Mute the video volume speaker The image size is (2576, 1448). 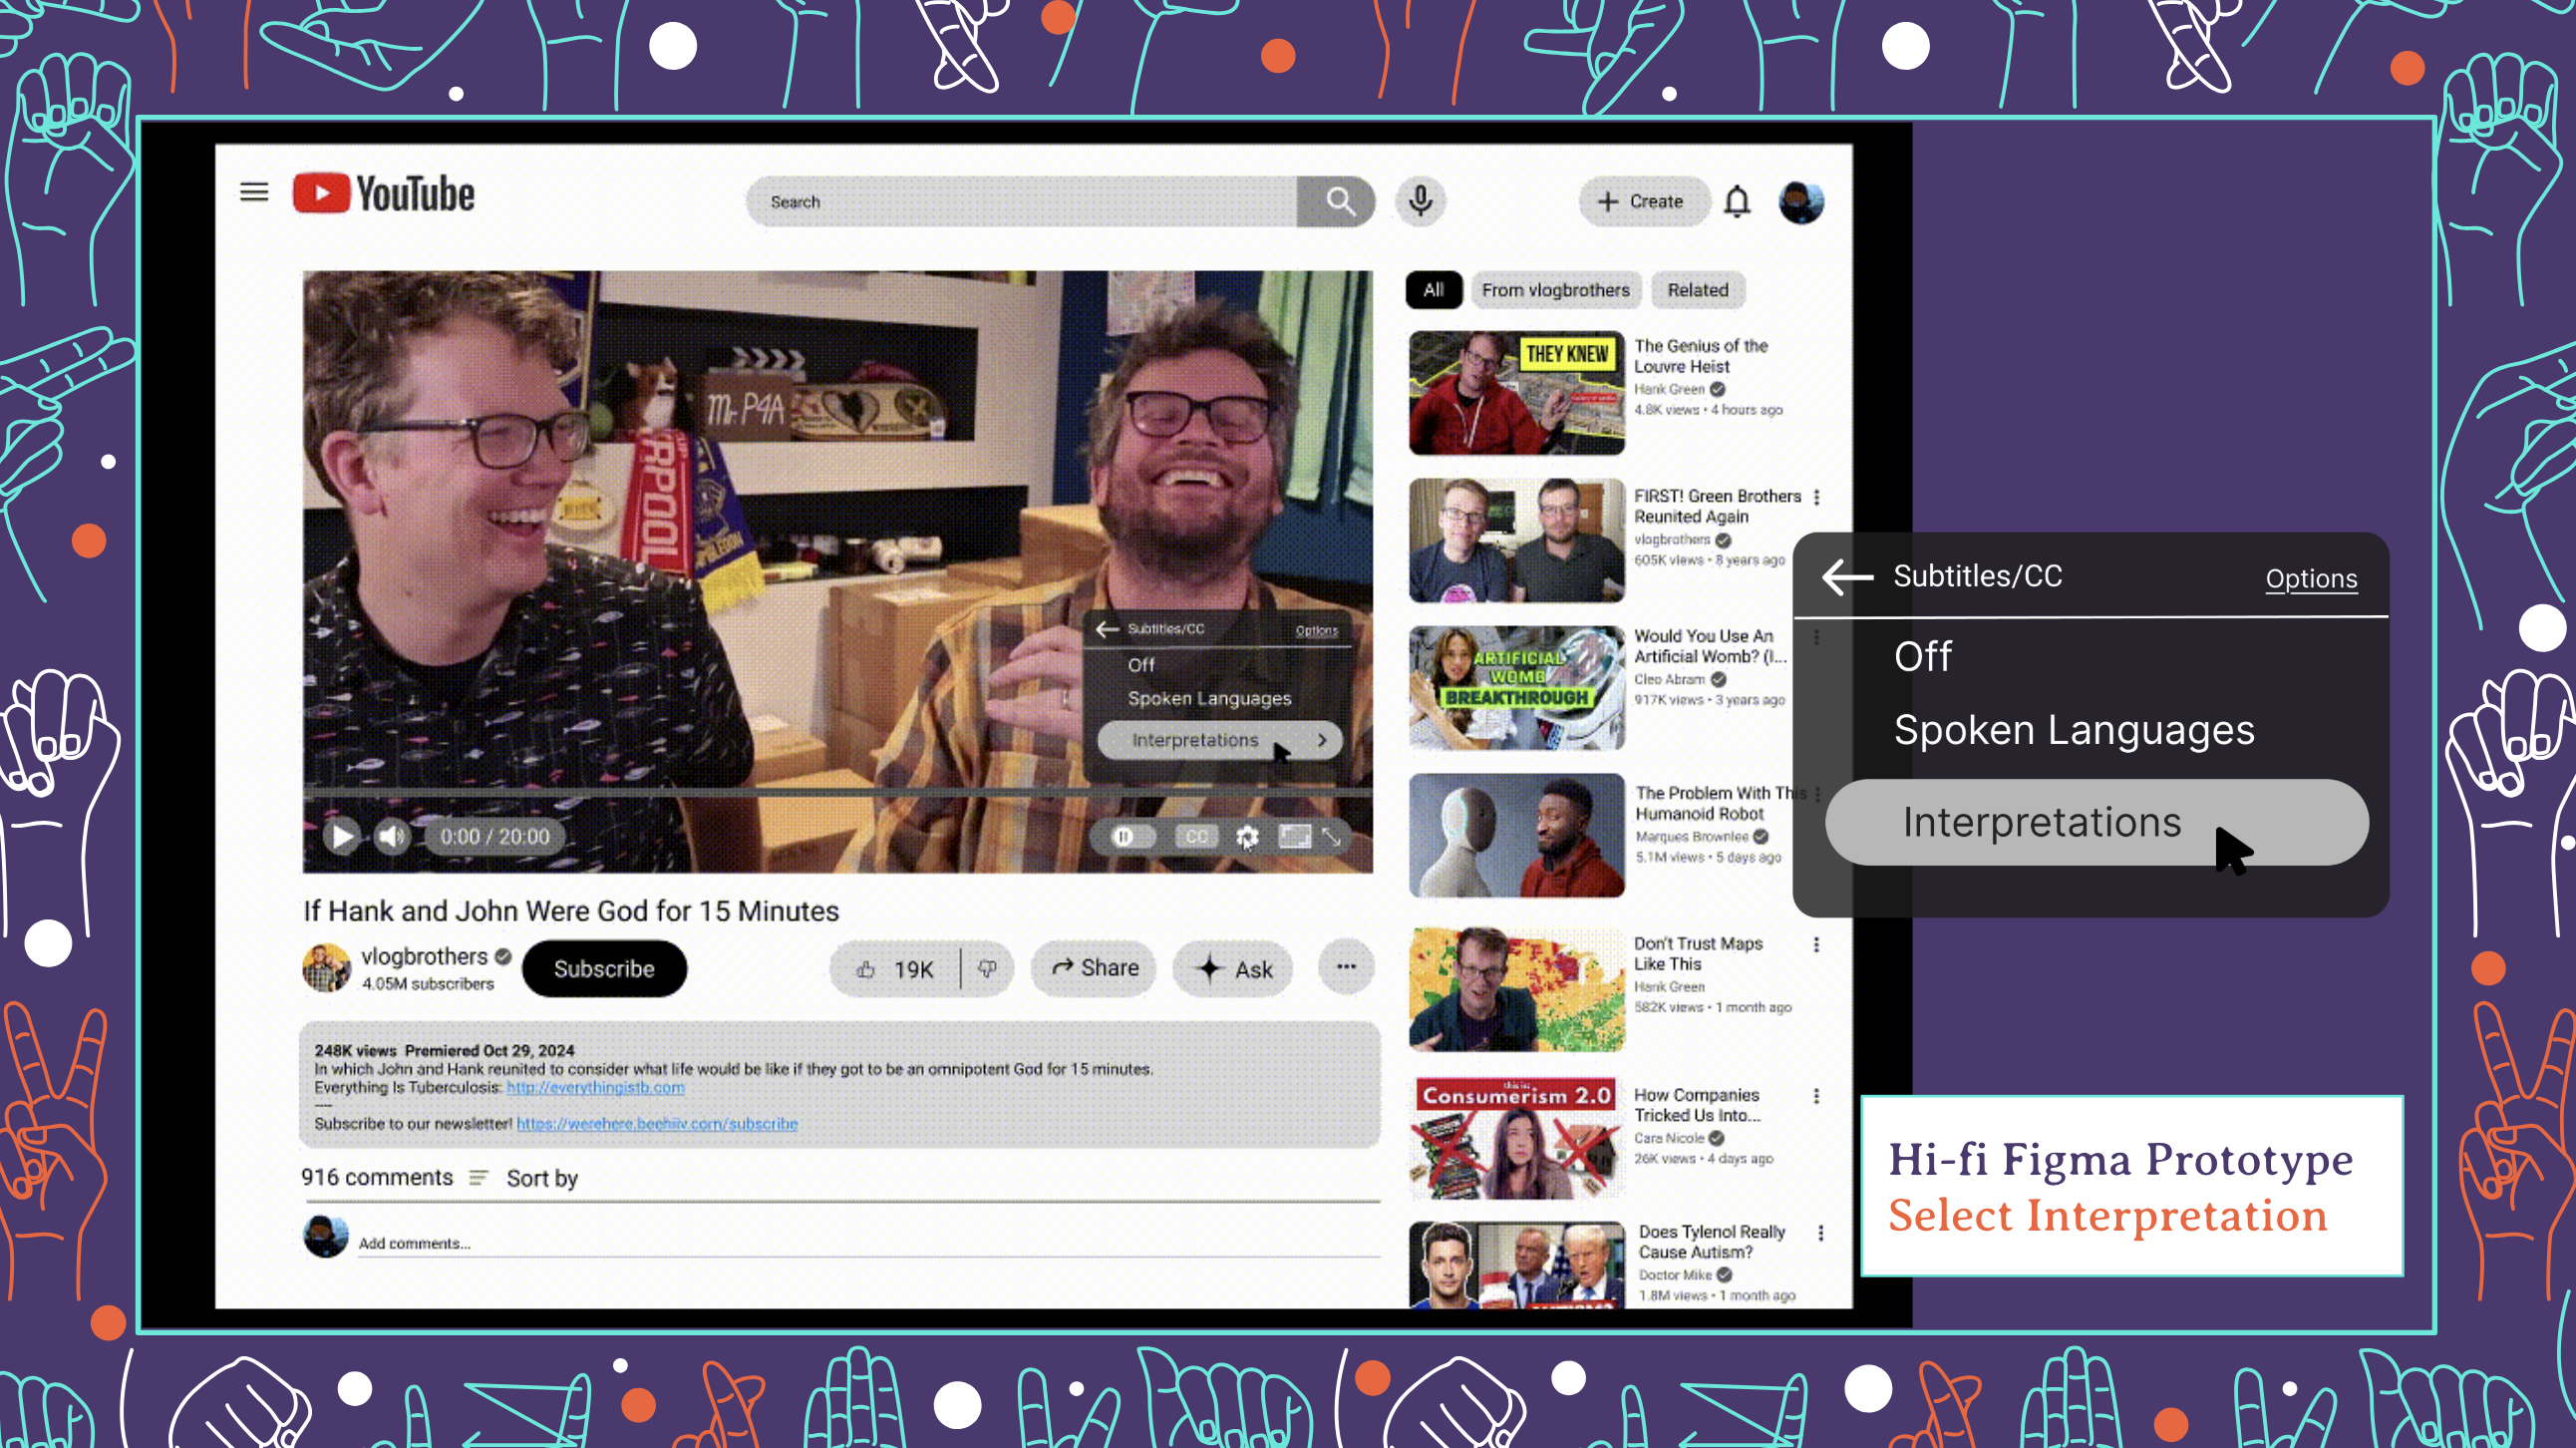391,836
